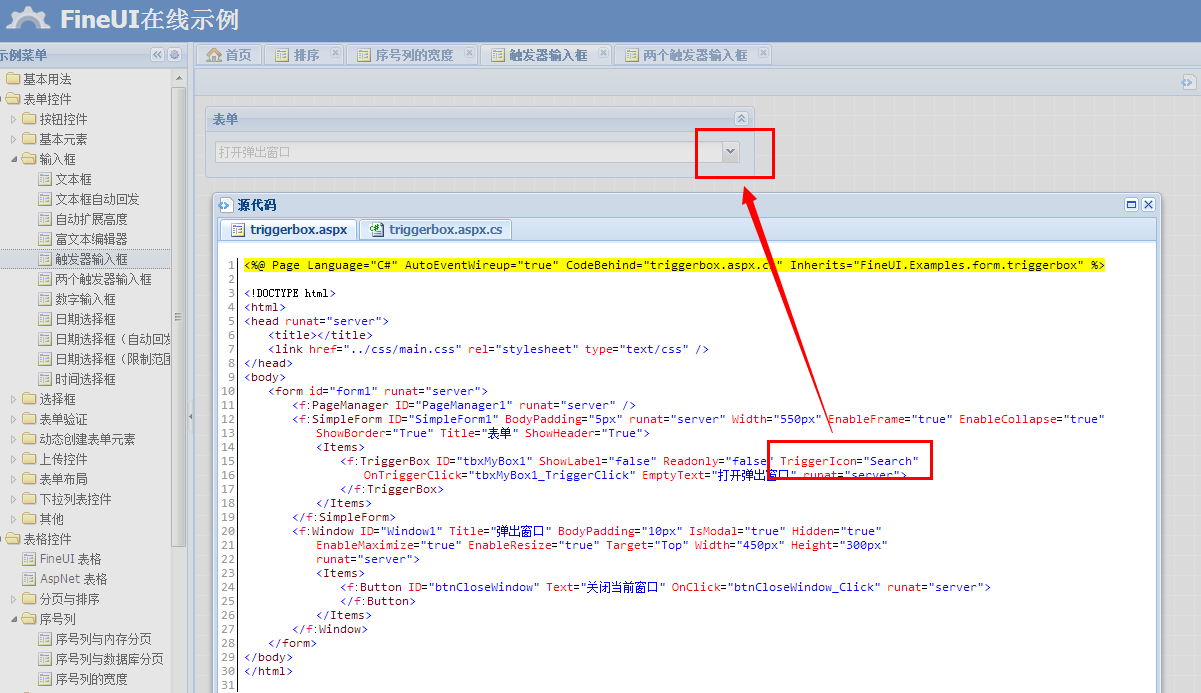This screenshot has height=693, width=1201.
Task: Open 文本框自动回发 in the tree
Action: tap(97, 199)
